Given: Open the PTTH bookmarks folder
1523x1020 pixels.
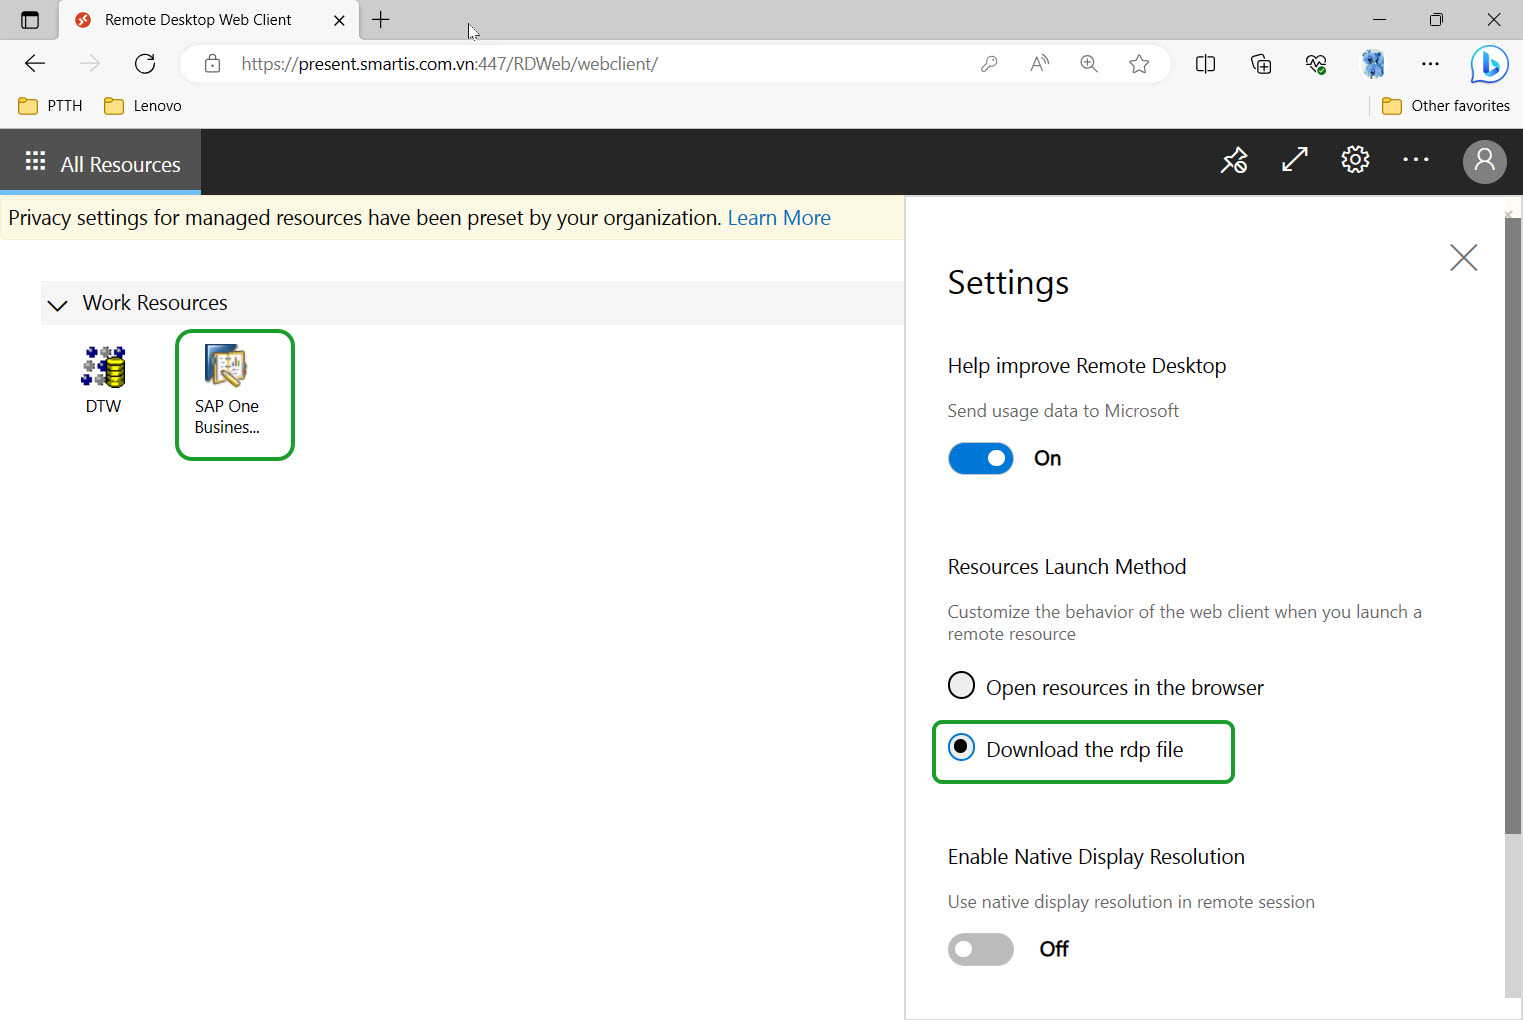Looking at the screenshot, I should [51, 106].
